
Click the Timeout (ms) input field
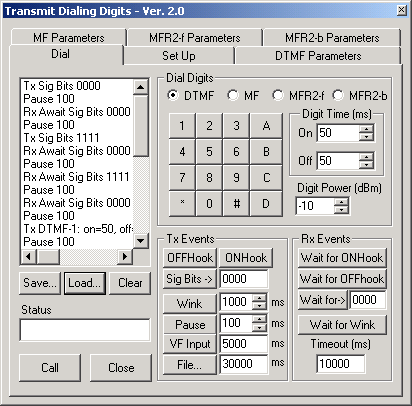coord(340,363)
